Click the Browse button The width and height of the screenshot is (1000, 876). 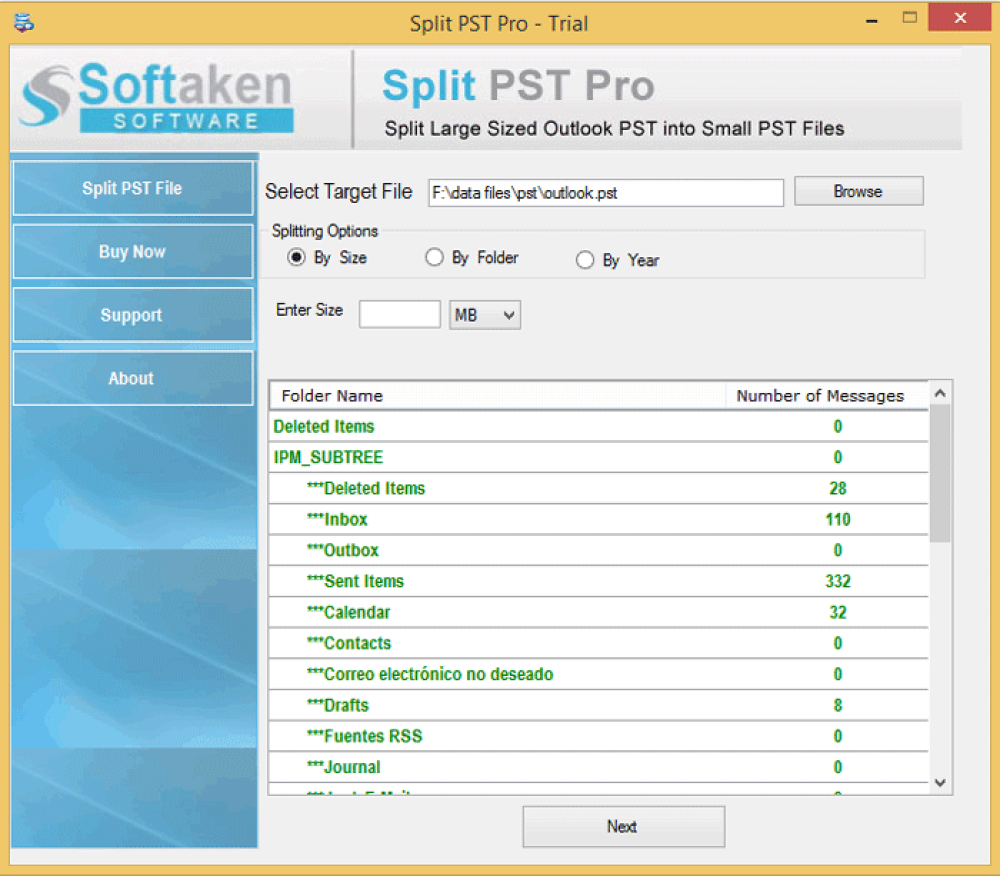pyautogui.click(x=858, y=191)
